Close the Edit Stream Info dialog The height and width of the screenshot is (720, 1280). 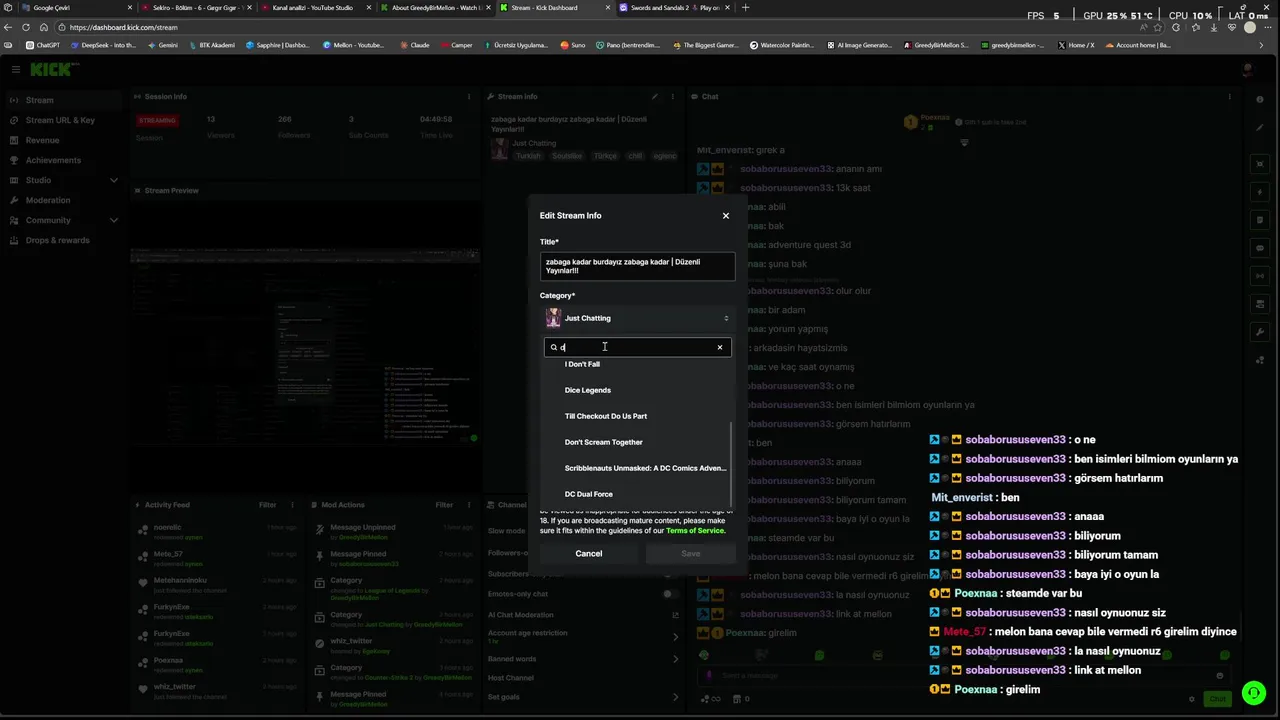pyautogui.click(x=726, y=216)
